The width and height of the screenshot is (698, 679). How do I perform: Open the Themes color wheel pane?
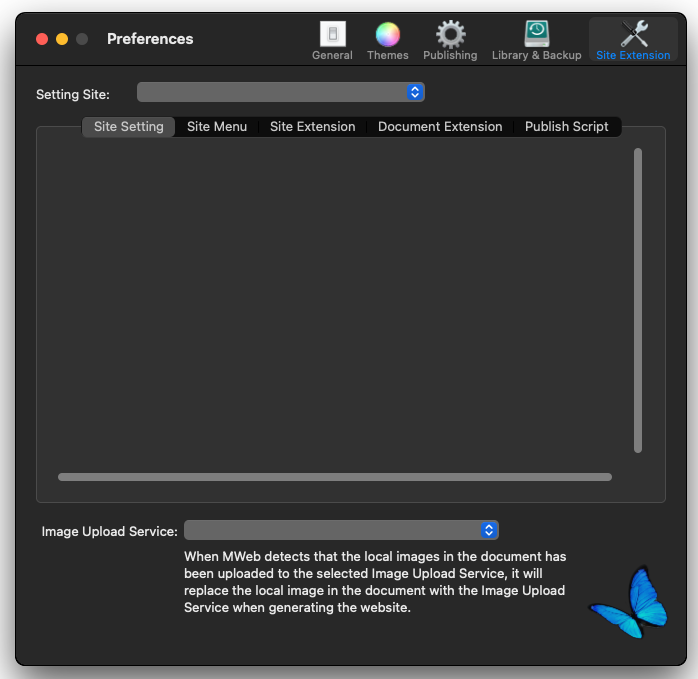(x=387, y=40)
